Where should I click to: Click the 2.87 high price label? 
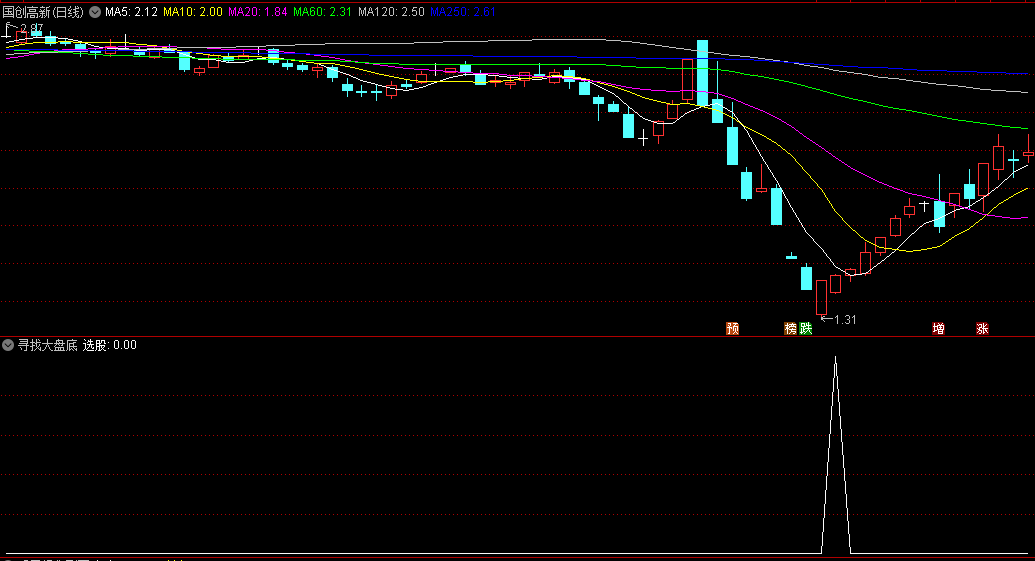click(x=32, y=28)
